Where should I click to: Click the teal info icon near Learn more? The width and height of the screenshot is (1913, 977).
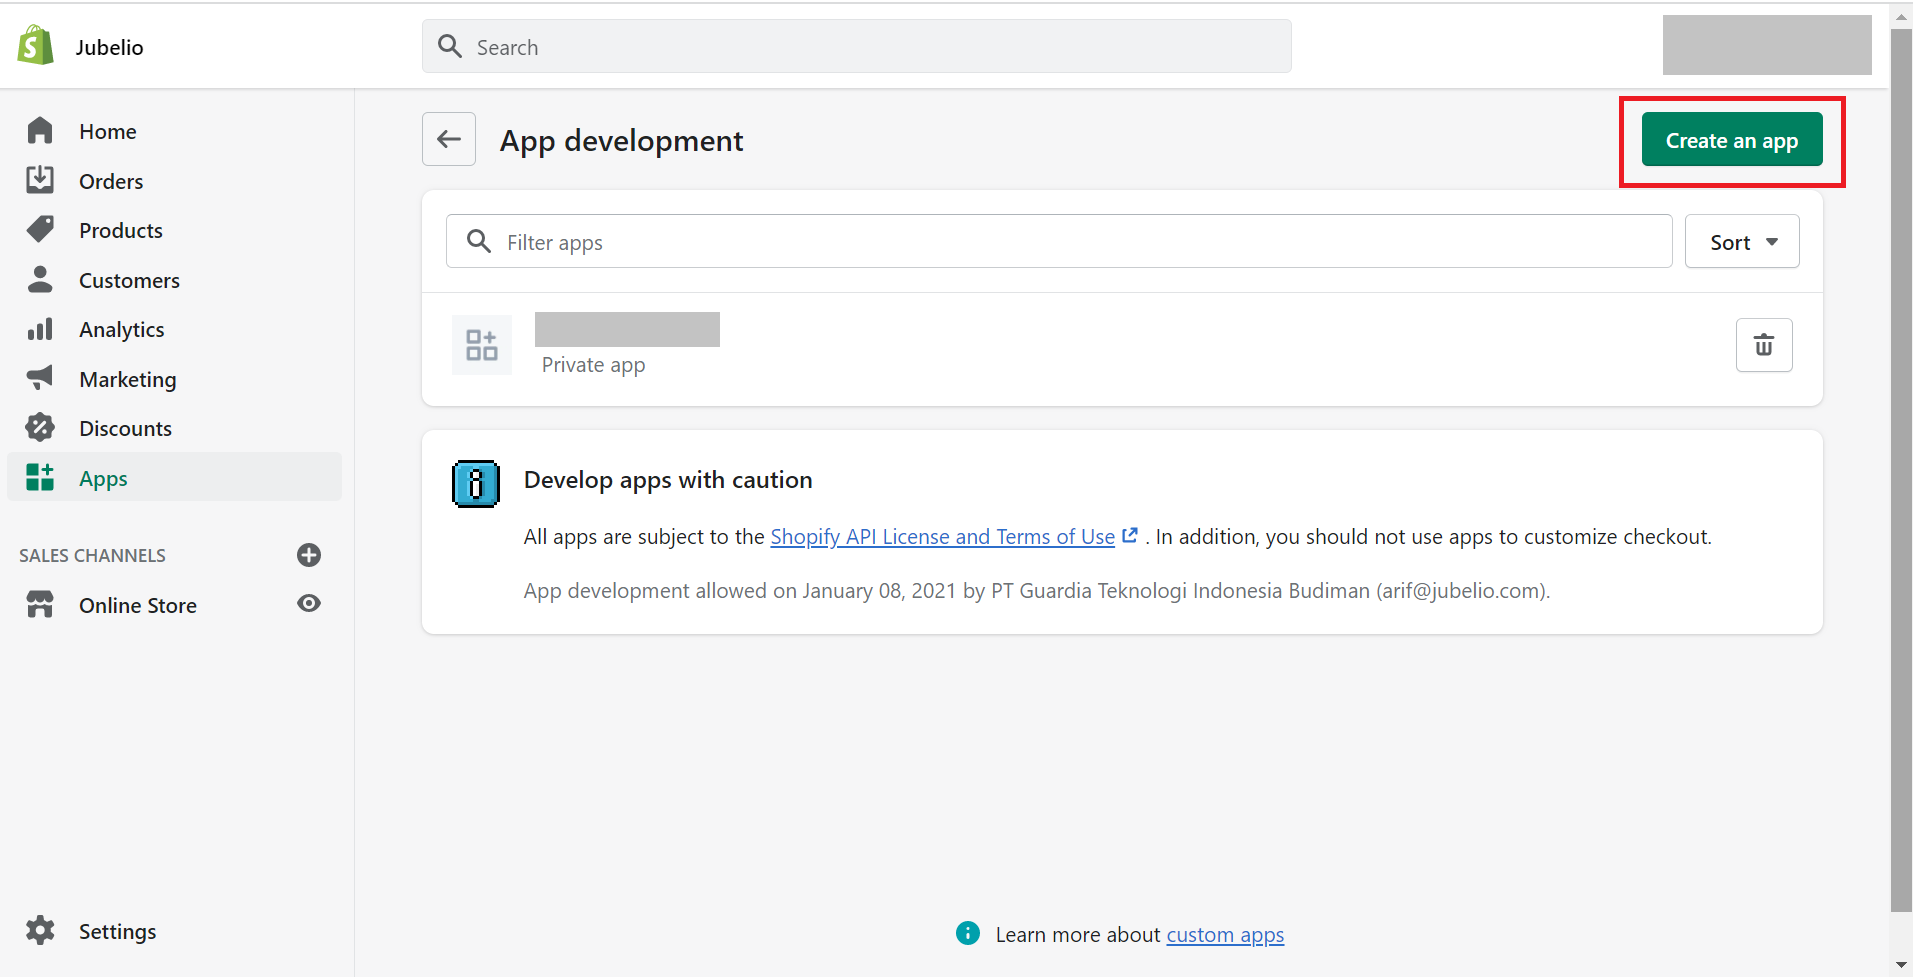pyautogui.click(x=968, y=933)
